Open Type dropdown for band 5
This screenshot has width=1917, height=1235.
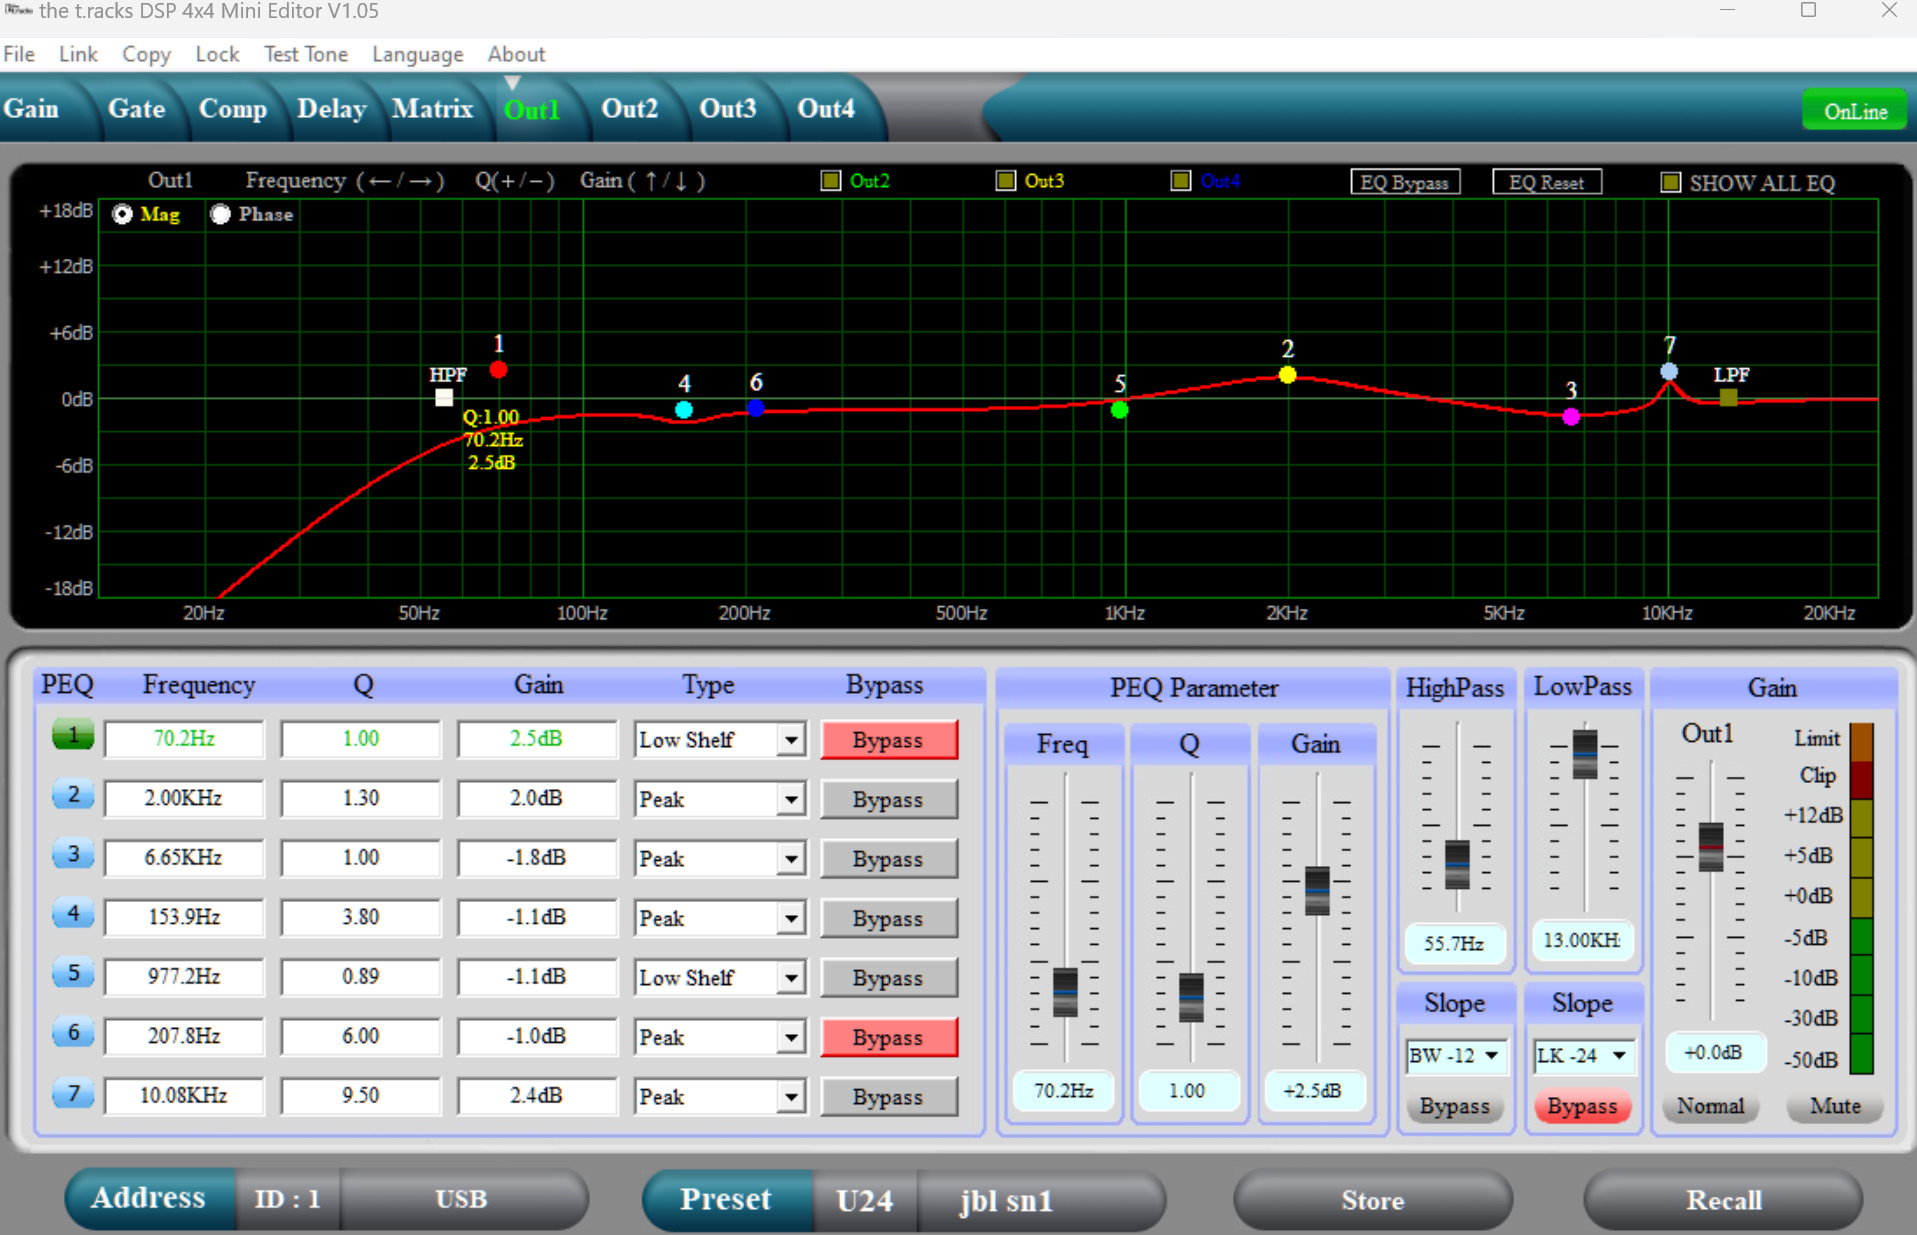(x=791, y=978)
